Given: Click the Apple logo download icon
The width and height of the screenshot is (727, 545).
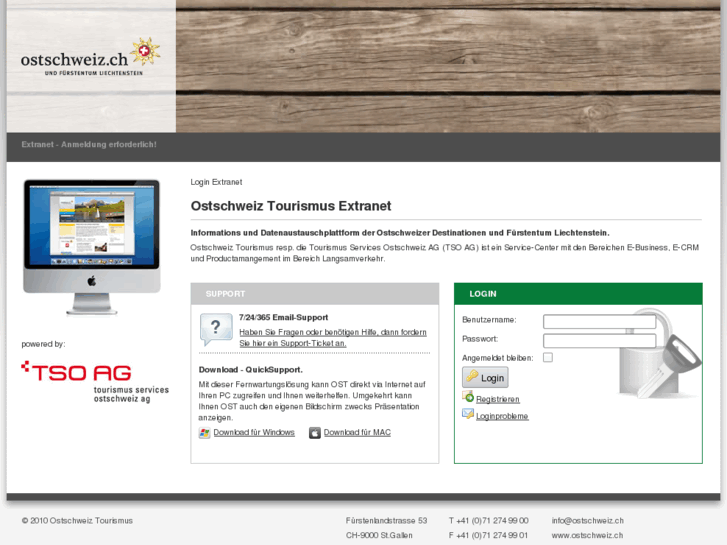Looking at the screenshot, I should tap(315, 433).
